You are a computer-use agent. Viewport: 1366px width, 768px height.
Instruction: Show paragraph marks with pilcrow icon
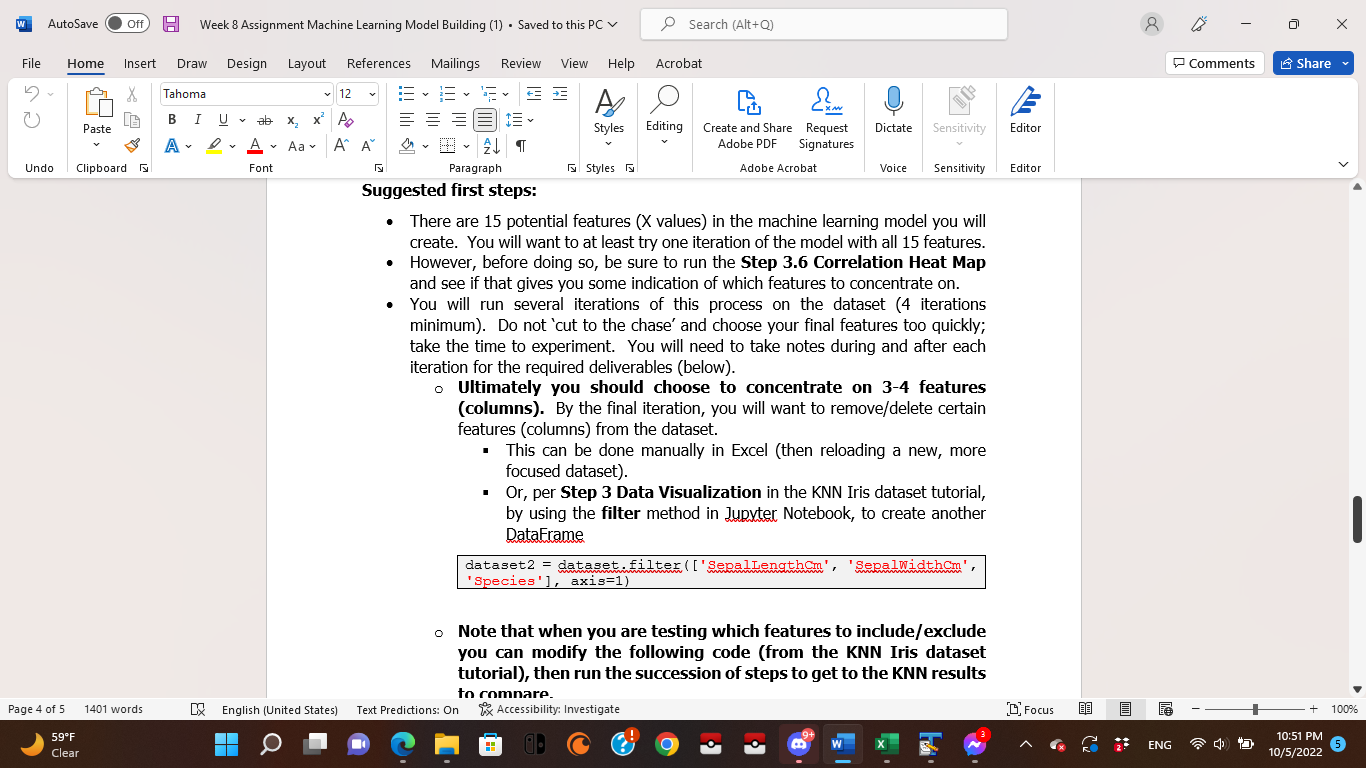coord(521,146)
